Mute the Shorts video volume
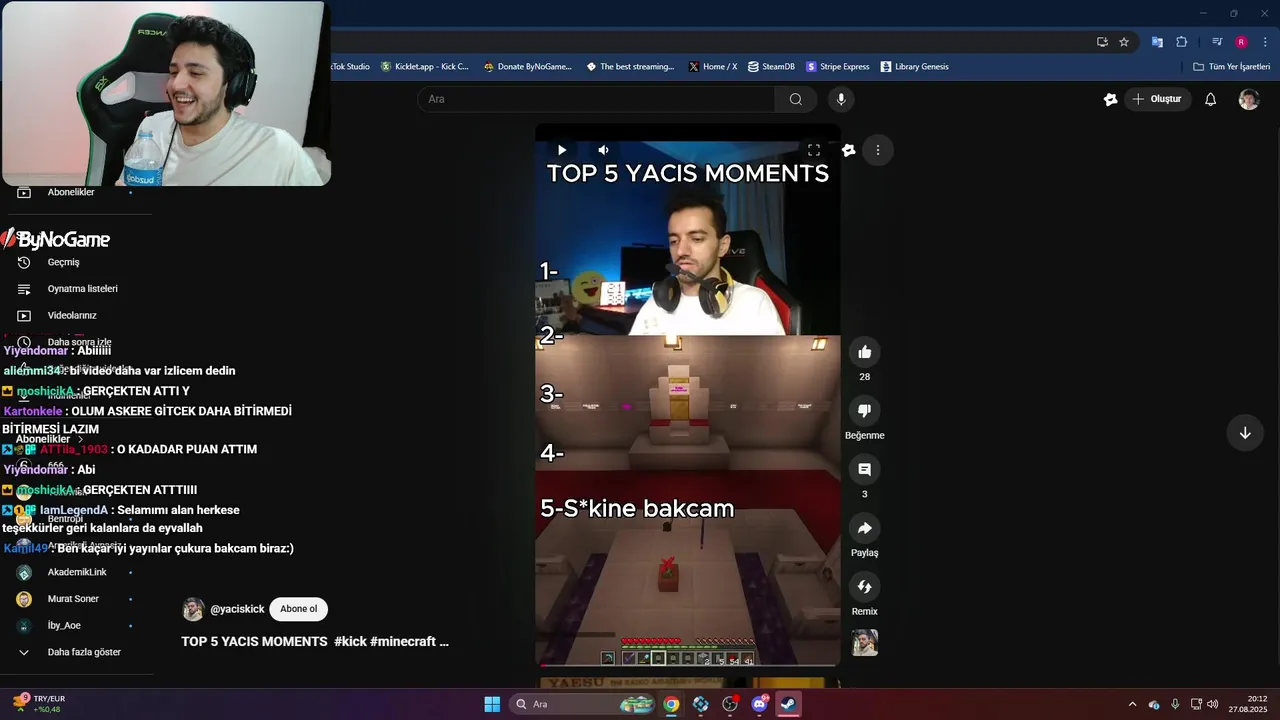Viewport: 1280px width, 720px height. click(603, 150)
